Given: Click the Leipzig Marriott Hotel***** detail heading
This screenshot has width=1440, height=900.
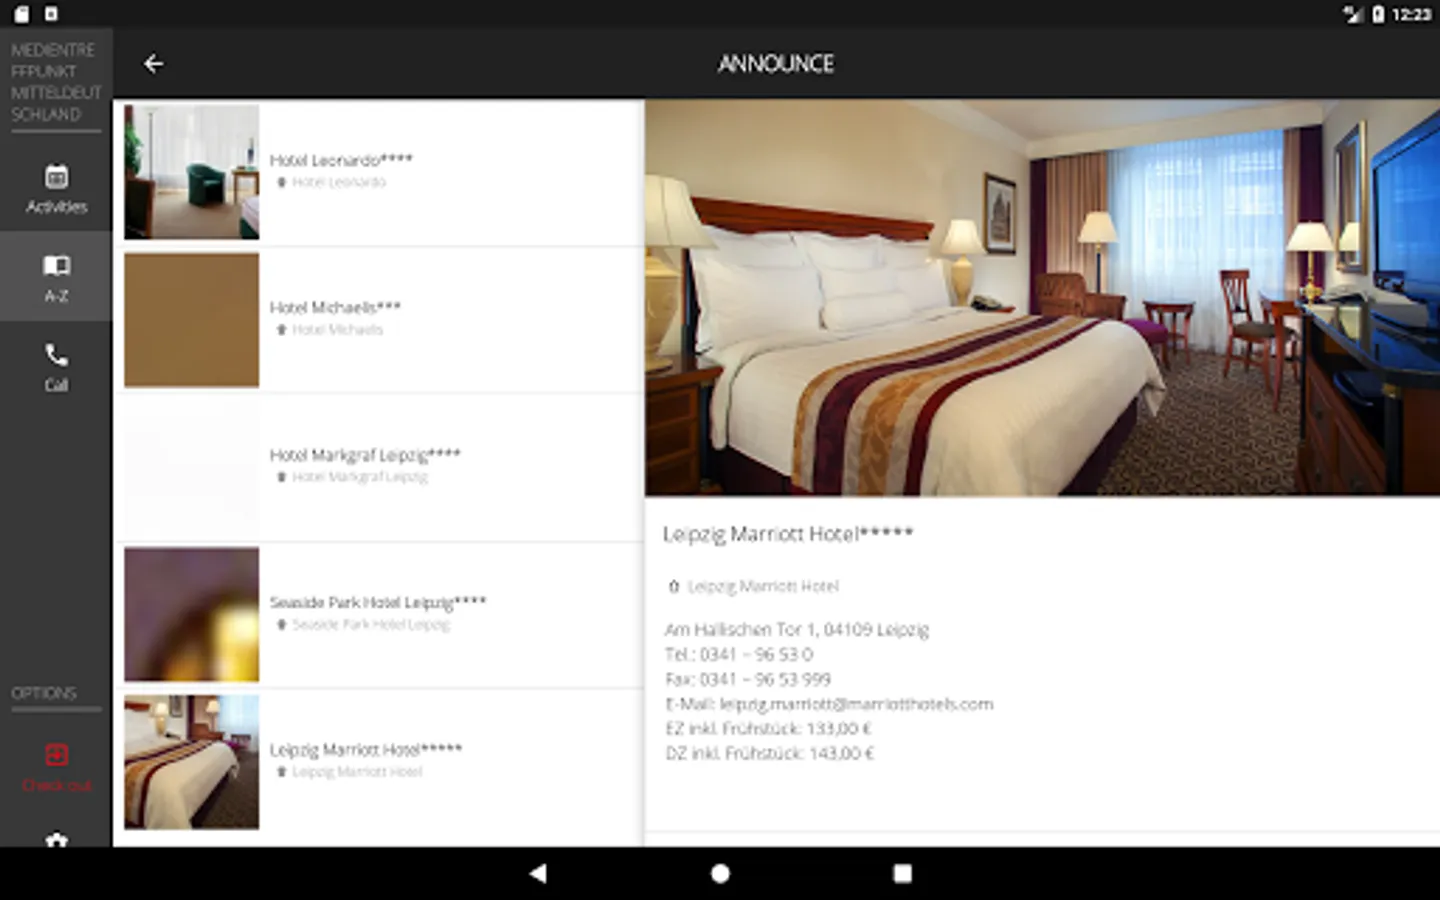Looking at the screenshot, I should 788,534.
